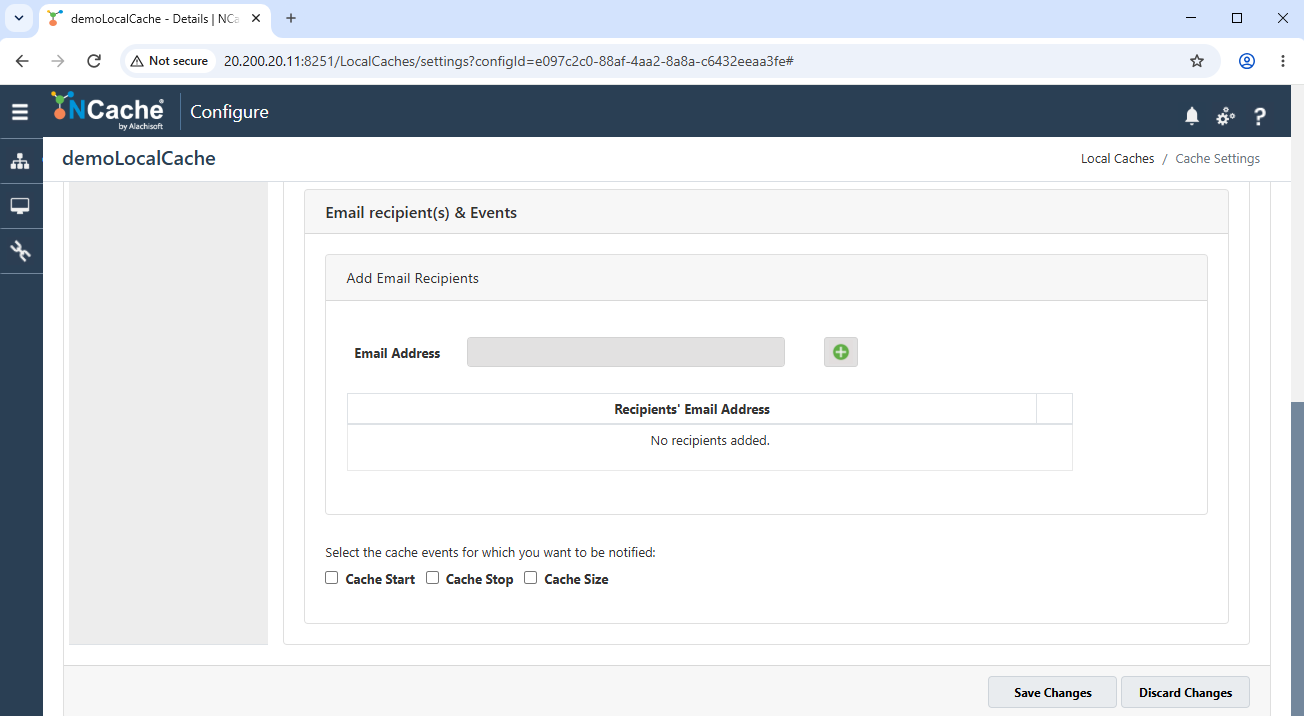
Task: Open the cluster topology sidebar icon
Action: point(20,161)
